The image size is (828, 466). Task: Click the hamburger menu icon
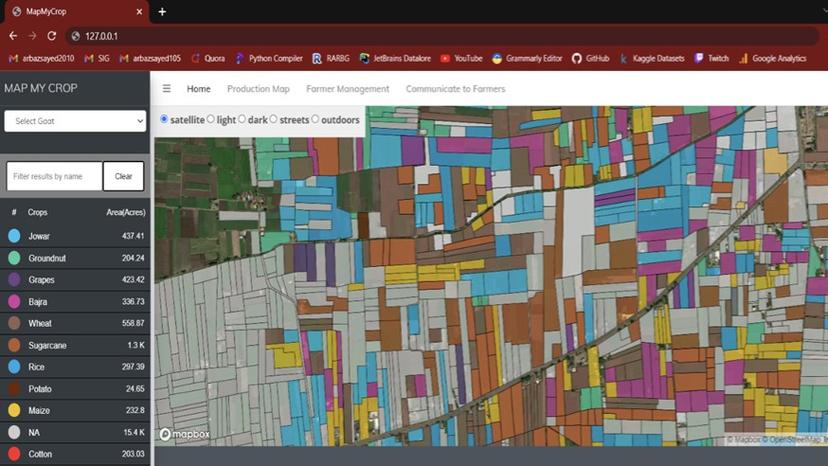(x=167, y=89)
